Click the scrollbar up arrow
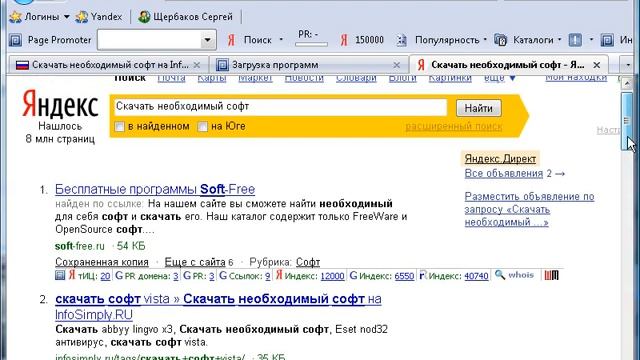This screenshot has height=360, width=640. (627, 84)
